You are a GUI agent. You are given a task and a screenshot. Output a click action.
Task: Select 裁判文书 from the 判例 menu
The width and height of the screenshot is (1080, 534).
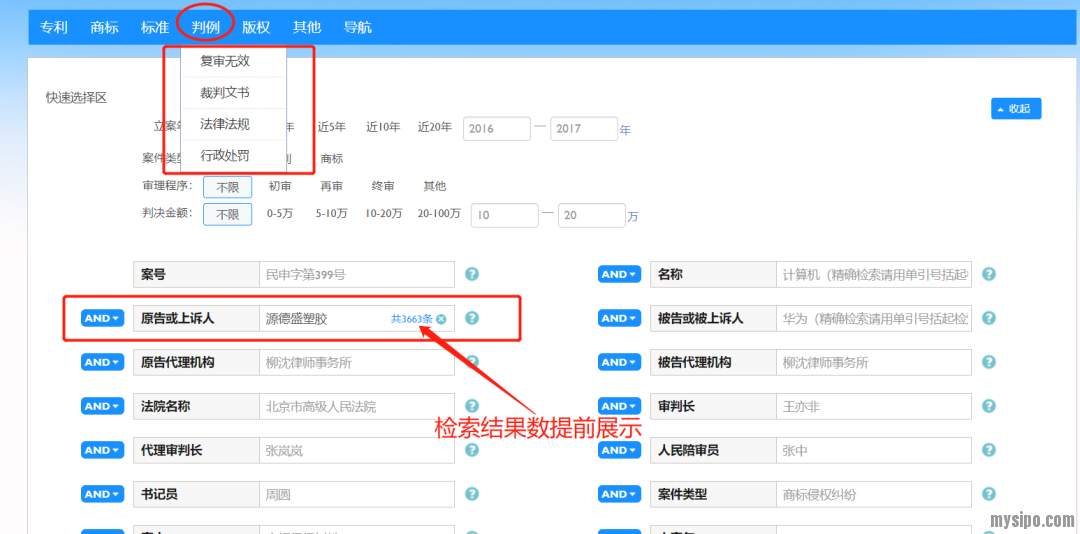(x=225, y=93)
